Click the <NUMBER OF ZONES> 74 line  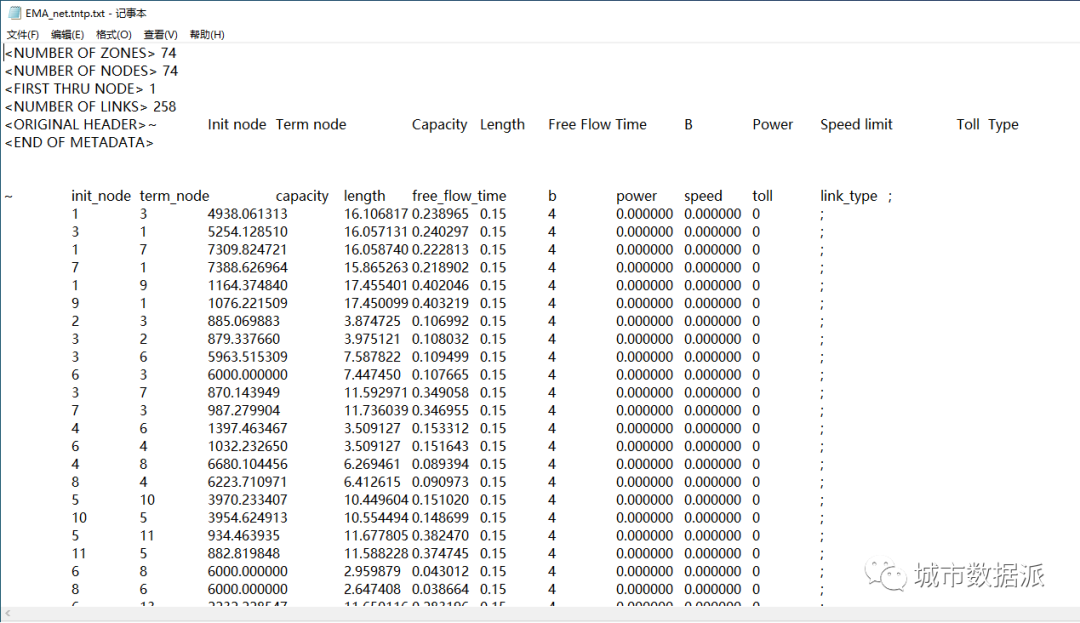90,53
